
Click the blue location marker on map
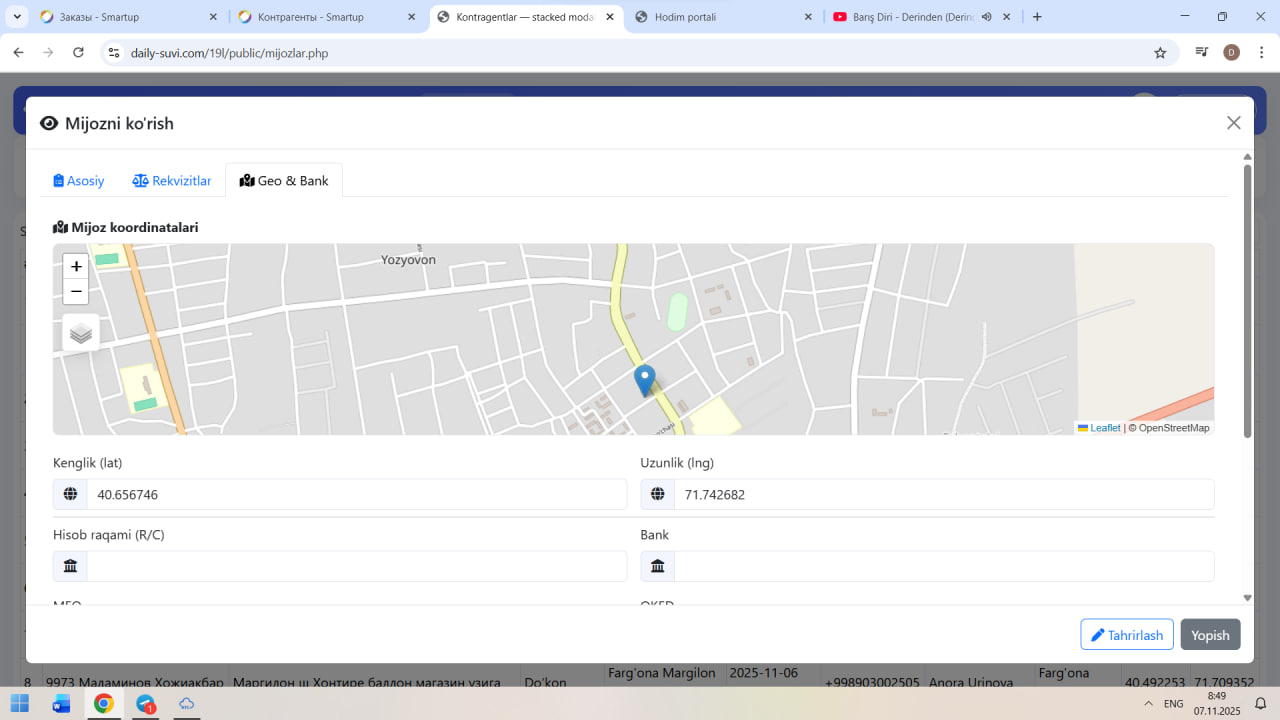click(x=645, y=379)
